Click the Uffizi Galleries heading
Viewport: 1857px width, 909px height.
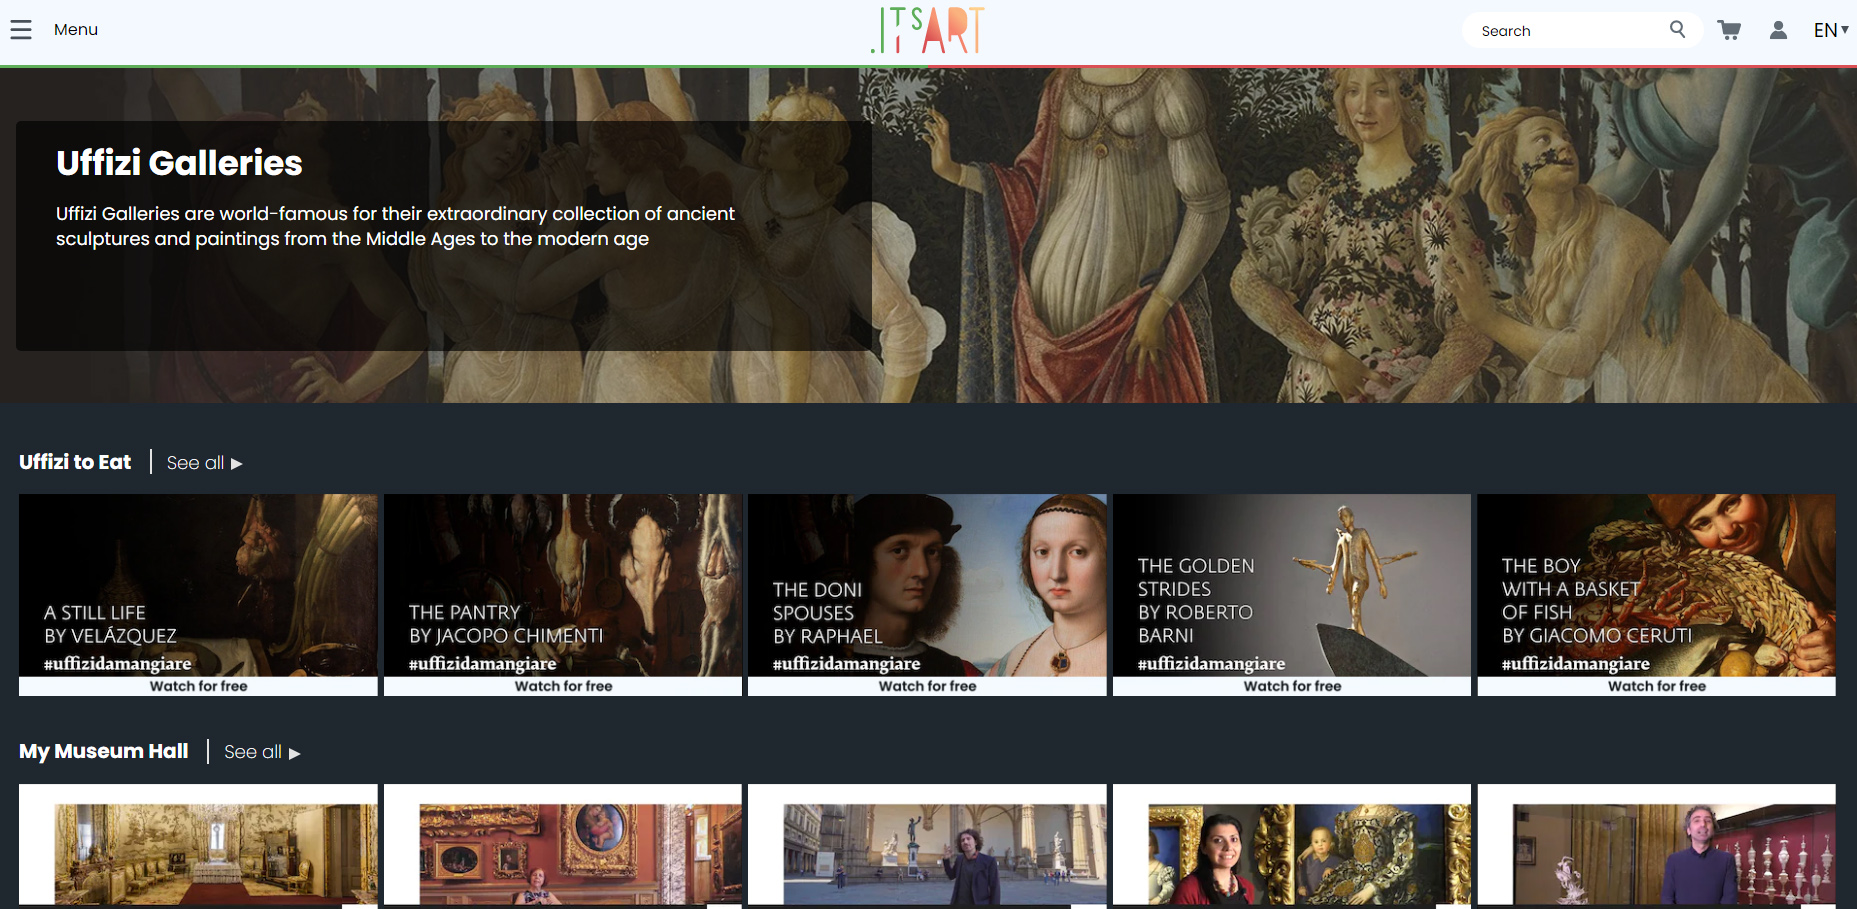click(179, 163)
